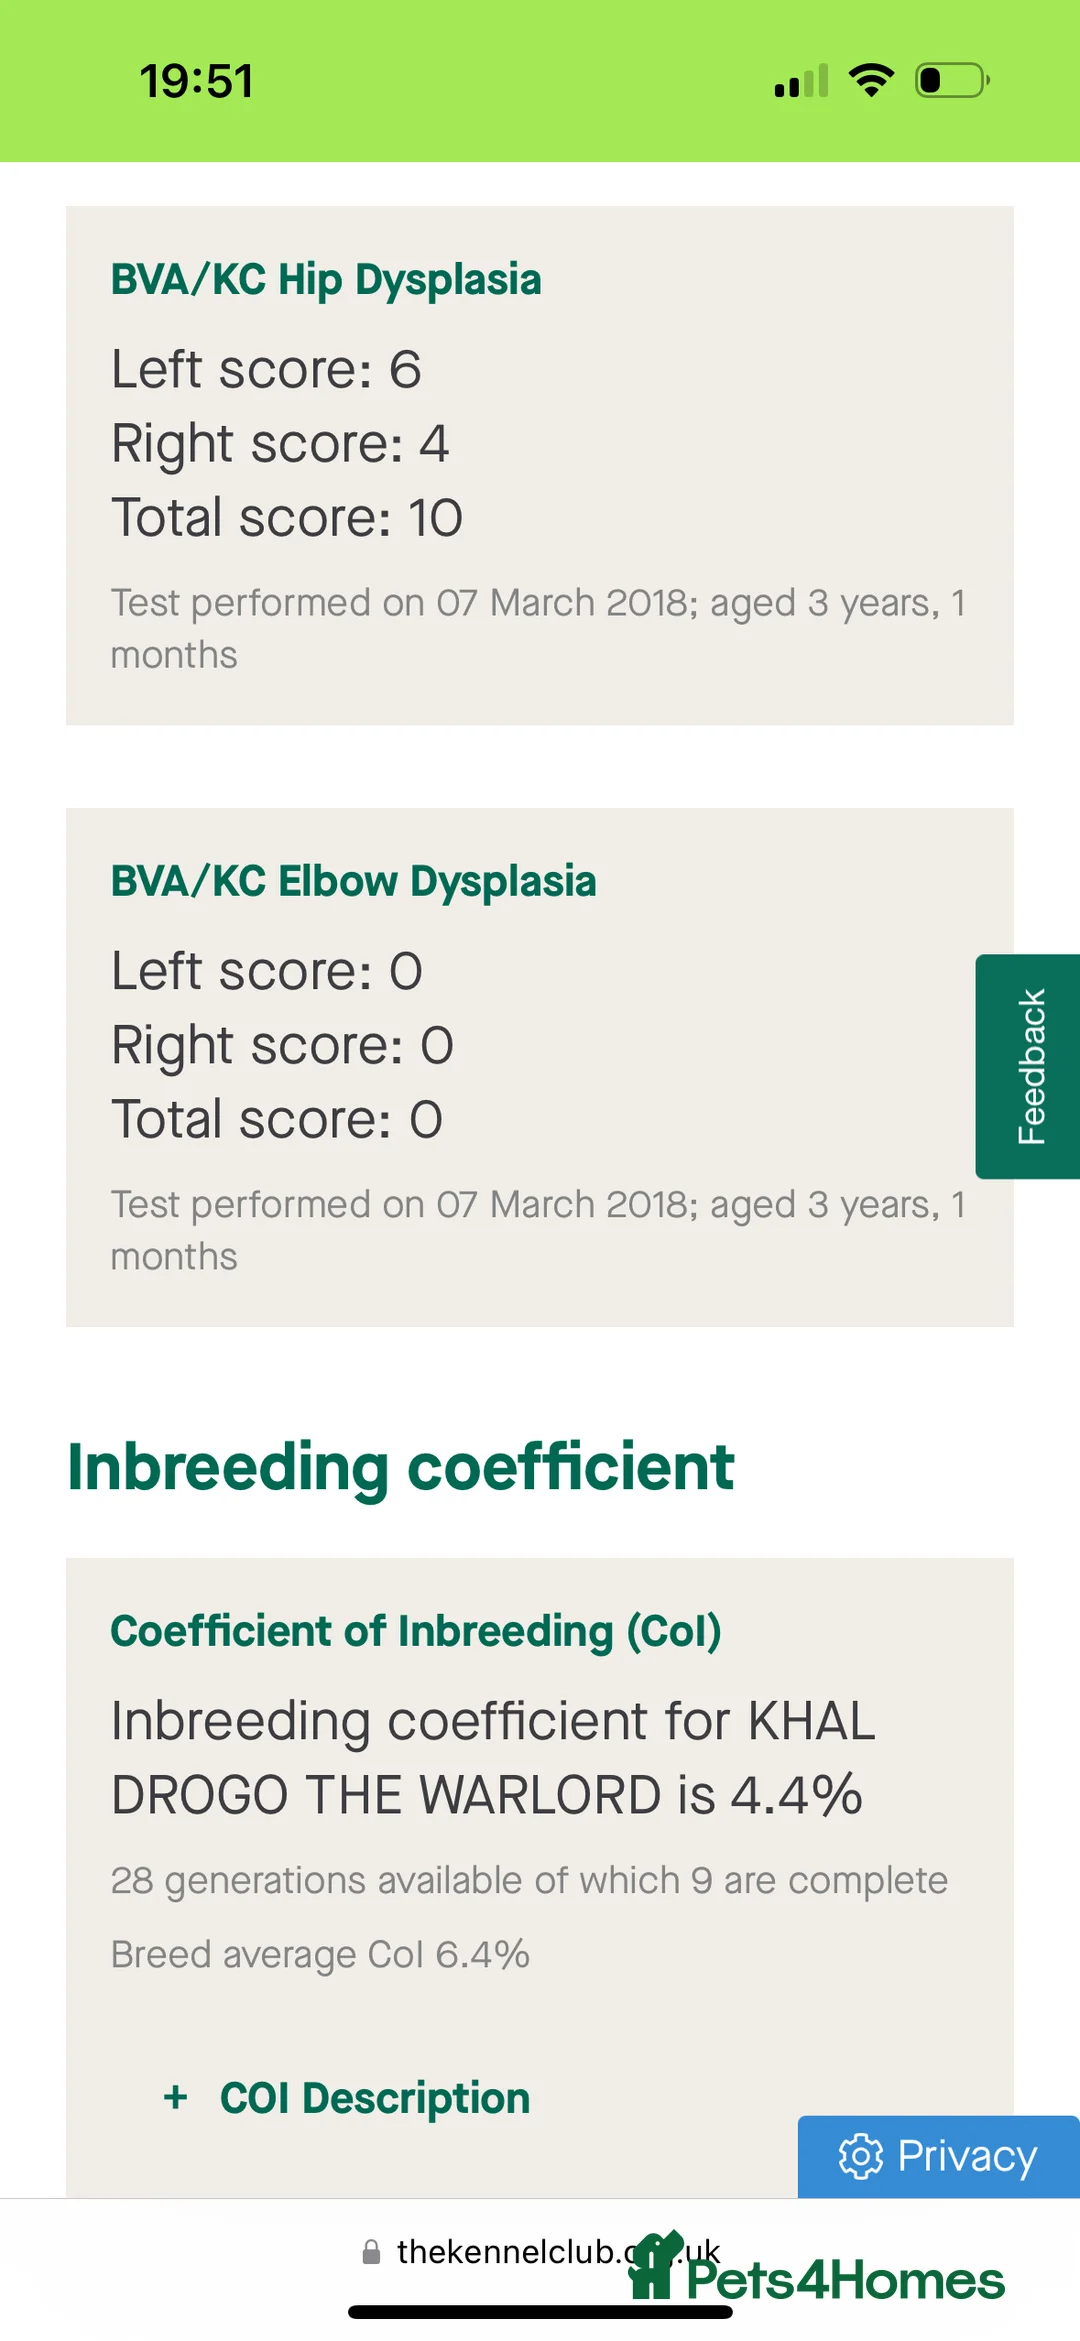Tap the 19:51 clock in status bar
Viewport: 1080px width, 2341px height.
196,81
